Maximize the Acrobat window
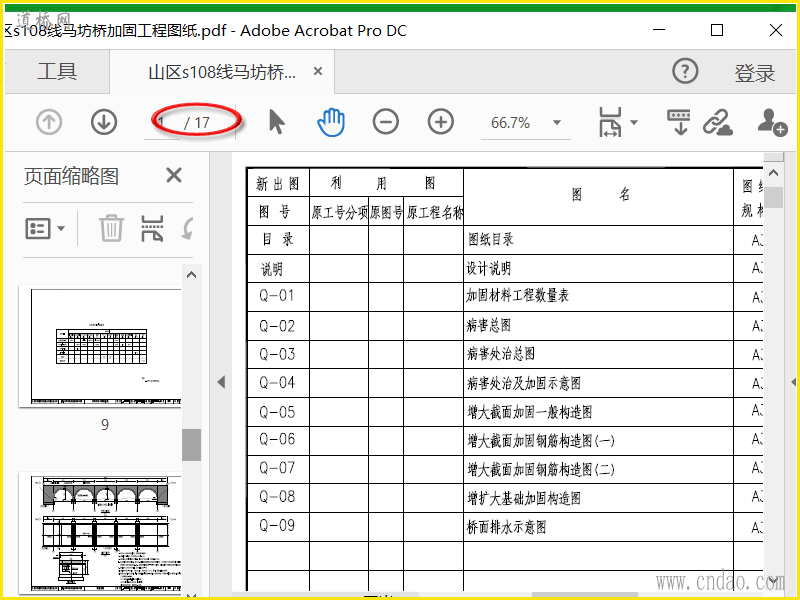This screenshot has height=600, width=800. click(717, 31)
